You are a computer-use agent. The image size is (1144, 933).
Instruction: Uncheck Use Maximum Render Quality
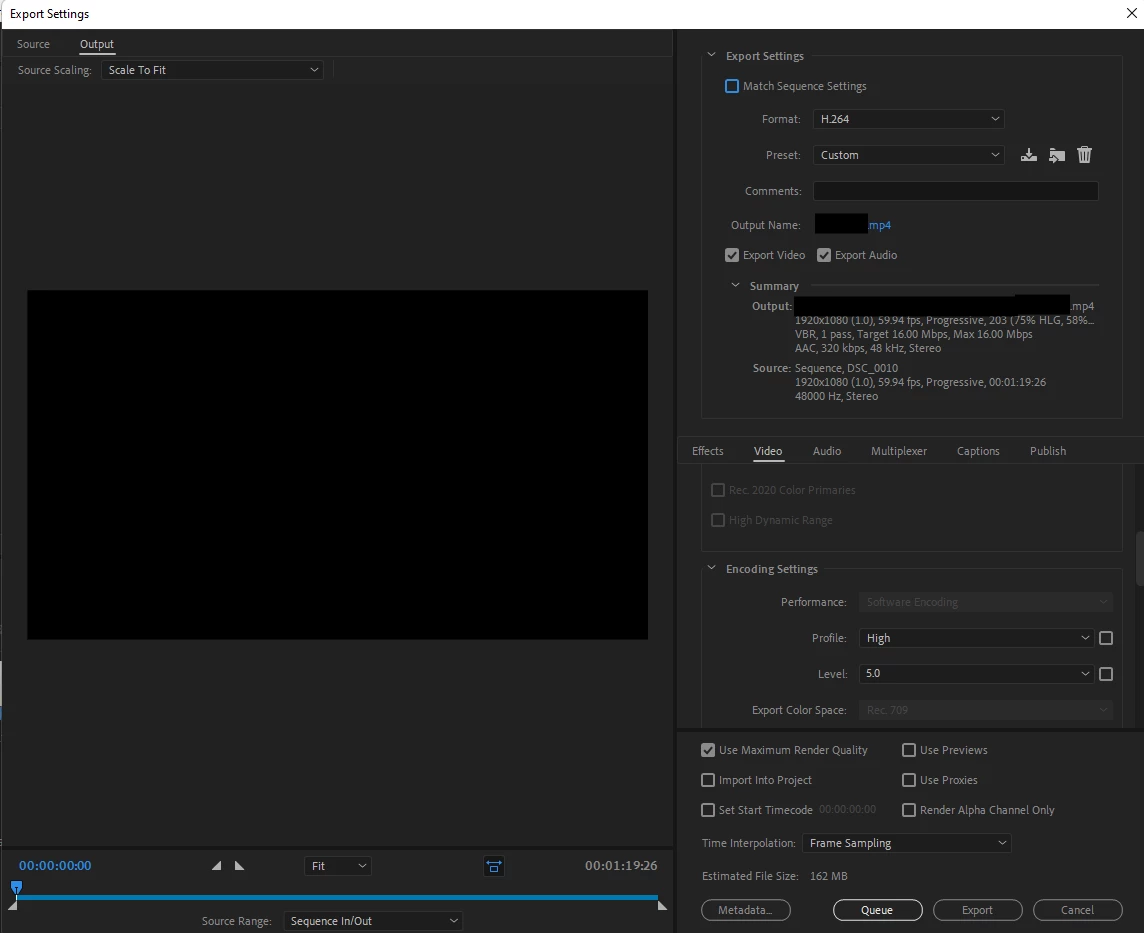[x=708, y=750]
